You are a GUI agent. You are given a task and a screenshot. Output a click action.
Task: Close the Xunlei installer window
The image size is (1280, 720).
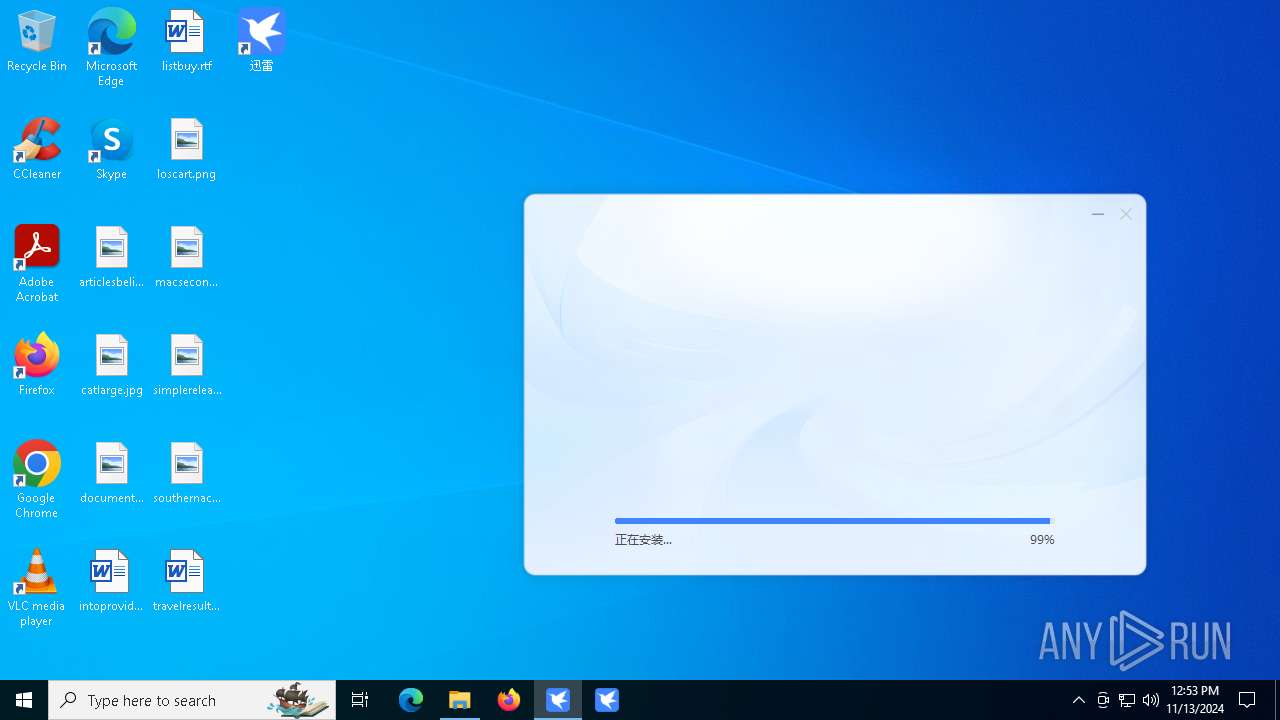point(1126,214)
